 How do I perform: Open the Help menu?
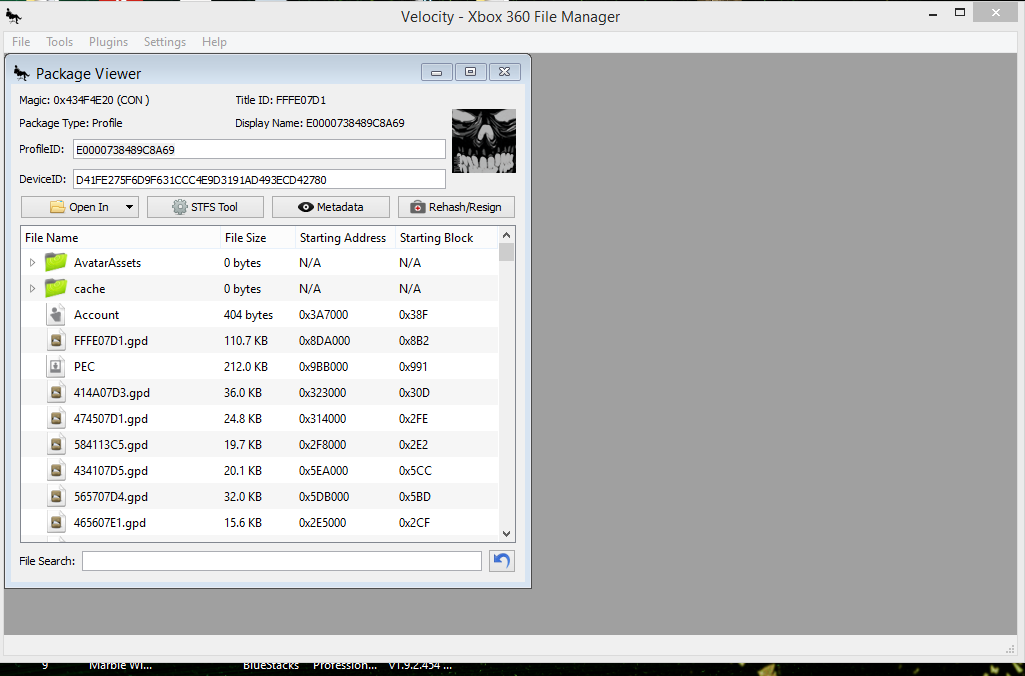[x=214, y=42]
